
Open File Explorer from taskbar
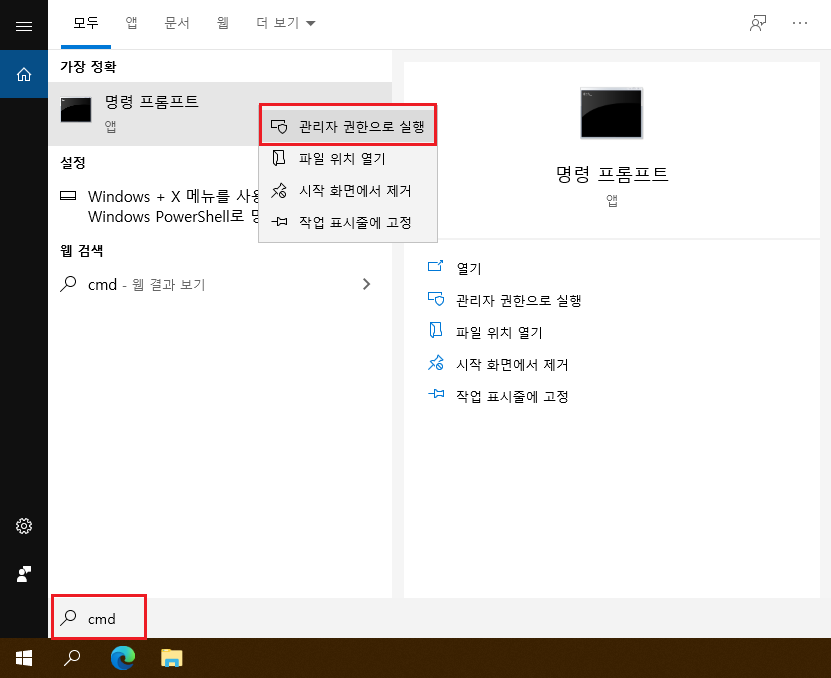[x=171, y=658]
